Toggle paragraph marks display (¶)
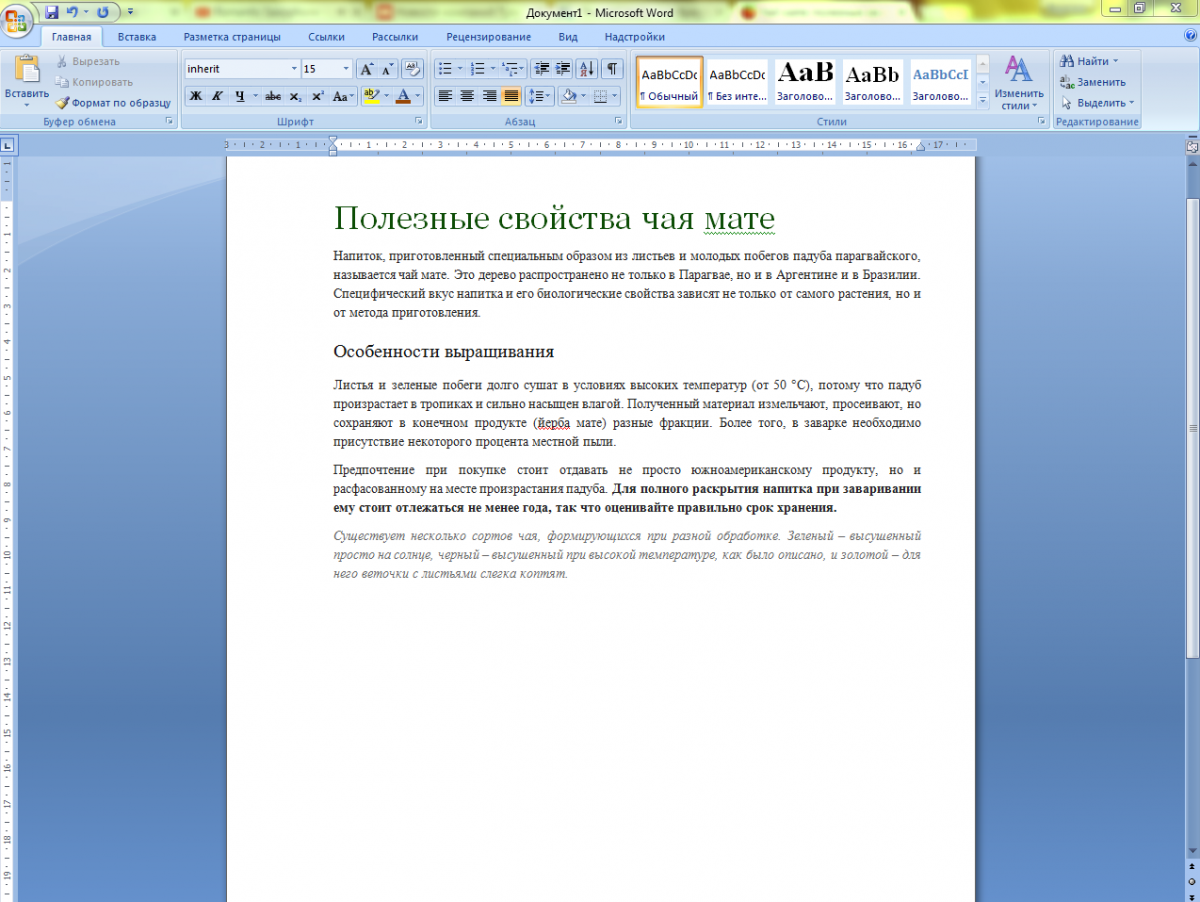This screenshot has height=902, width=1200. tap(611, 69)
